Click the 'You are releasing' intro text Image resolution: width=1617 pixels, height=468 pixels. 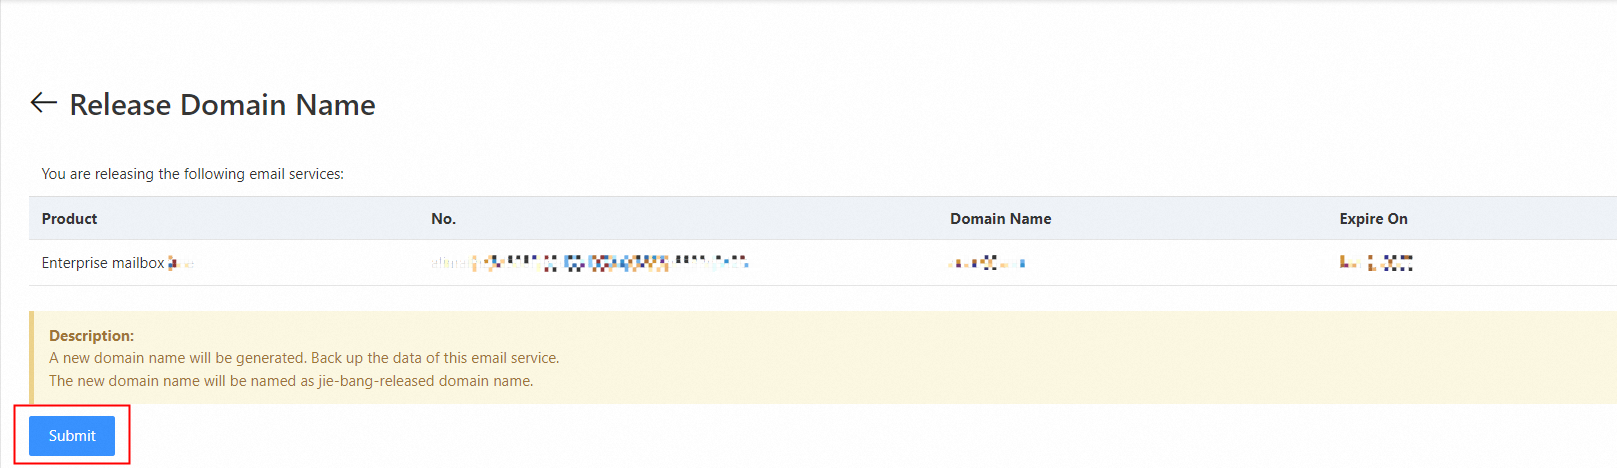click(192, 174)
